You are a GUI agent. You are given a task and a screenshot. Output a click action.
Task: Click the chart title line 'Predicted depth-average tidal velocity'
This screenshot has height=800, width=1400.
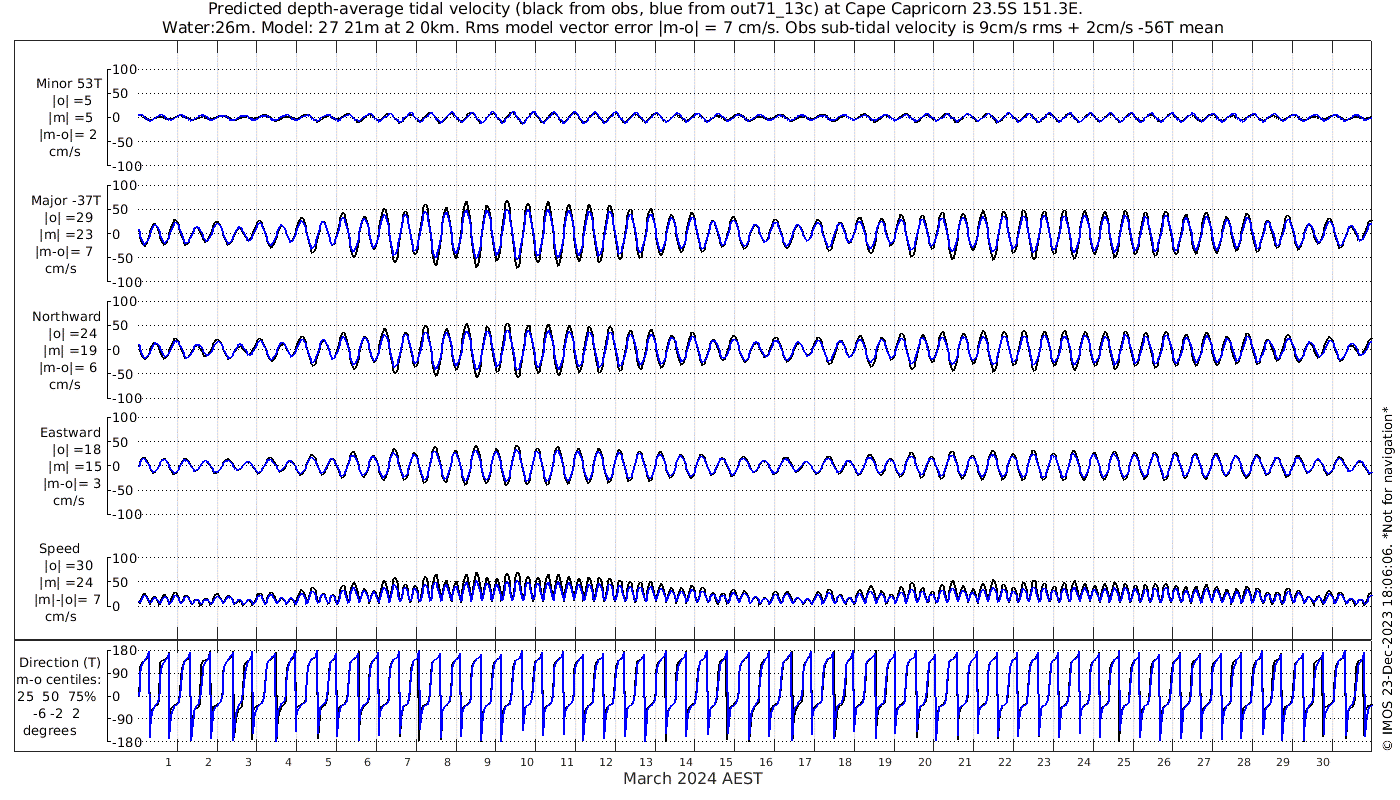(x=645, y=9)
